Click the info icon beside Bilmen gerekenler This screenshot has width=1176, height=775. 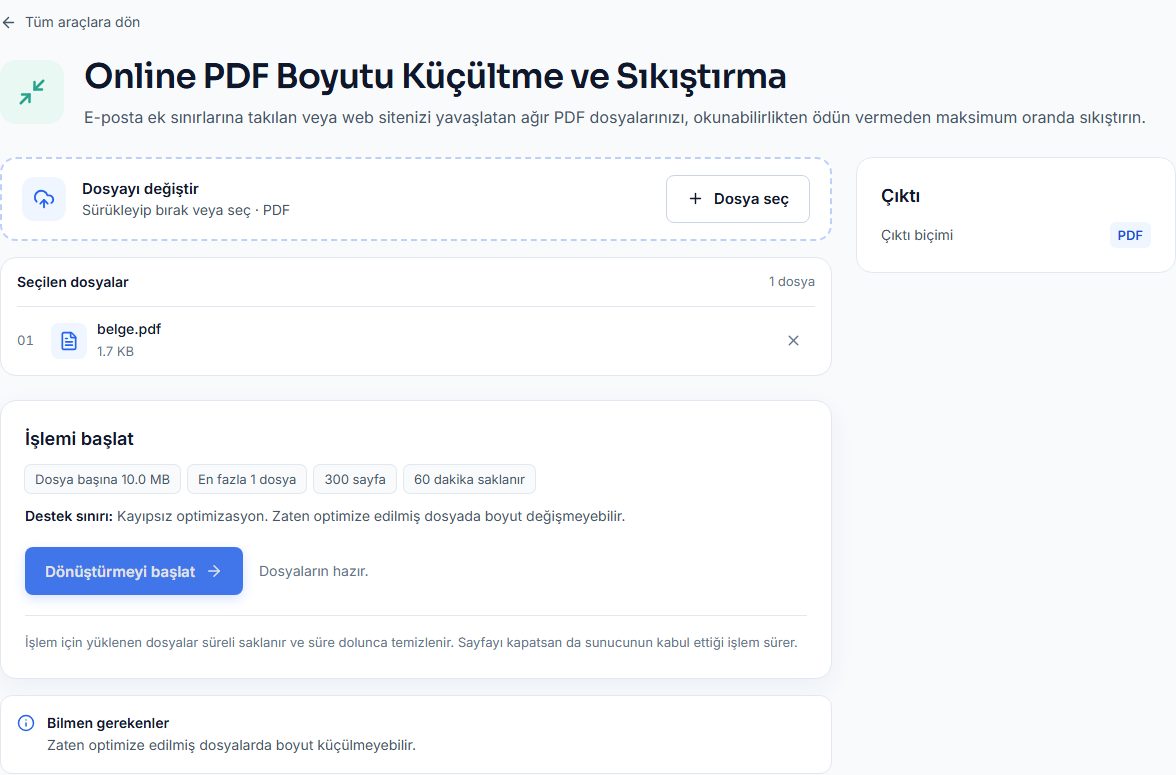(26, 723)
